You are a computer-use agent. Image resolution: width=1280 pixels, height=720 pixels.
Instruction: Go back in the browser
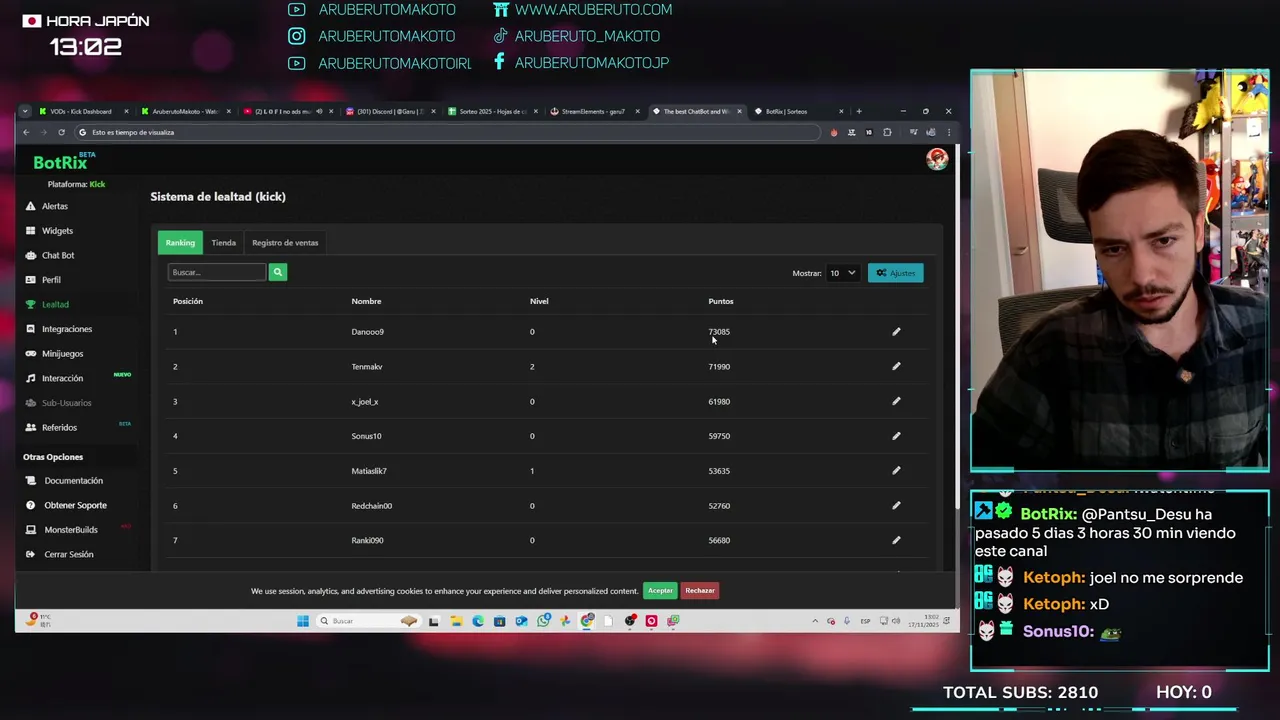[x=26, y=132]
